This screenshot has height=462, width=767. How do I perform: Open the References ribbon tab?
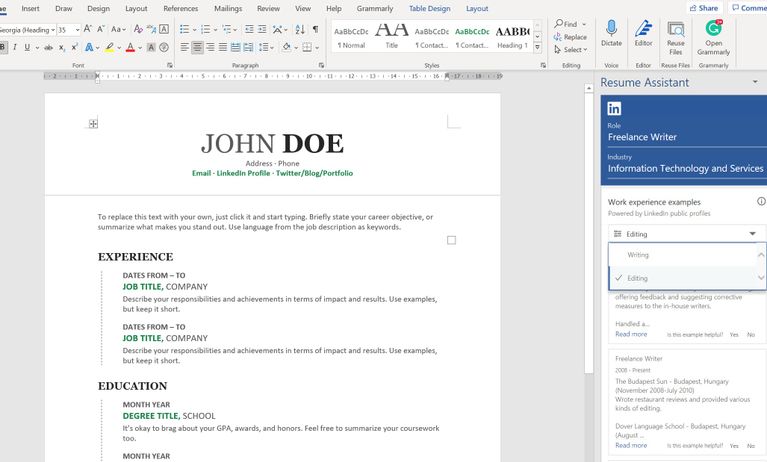(x=180, y=8)
